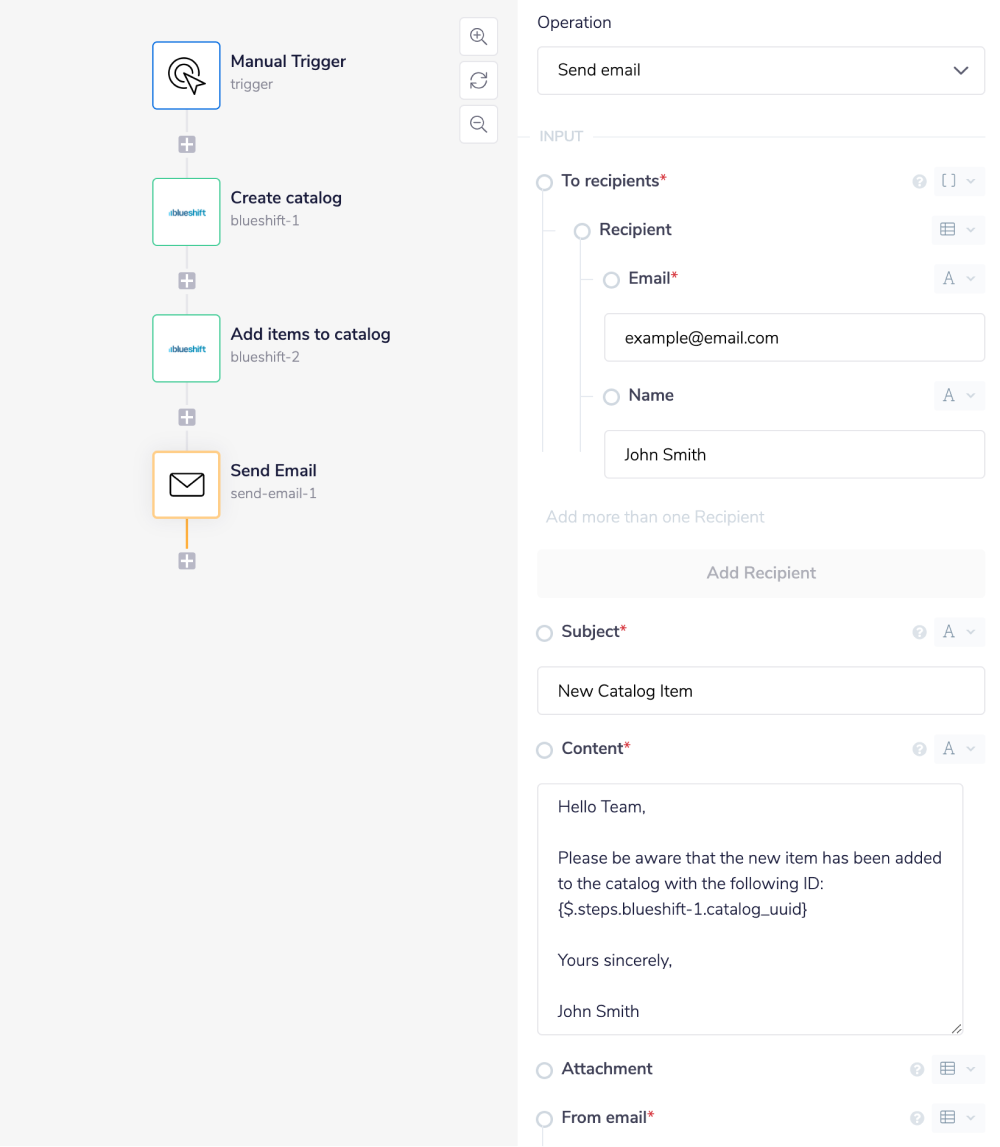The image size is (1000, 1147).
Task: Toggle the Attachment field radio circle
Action: tap(545, 1070)
